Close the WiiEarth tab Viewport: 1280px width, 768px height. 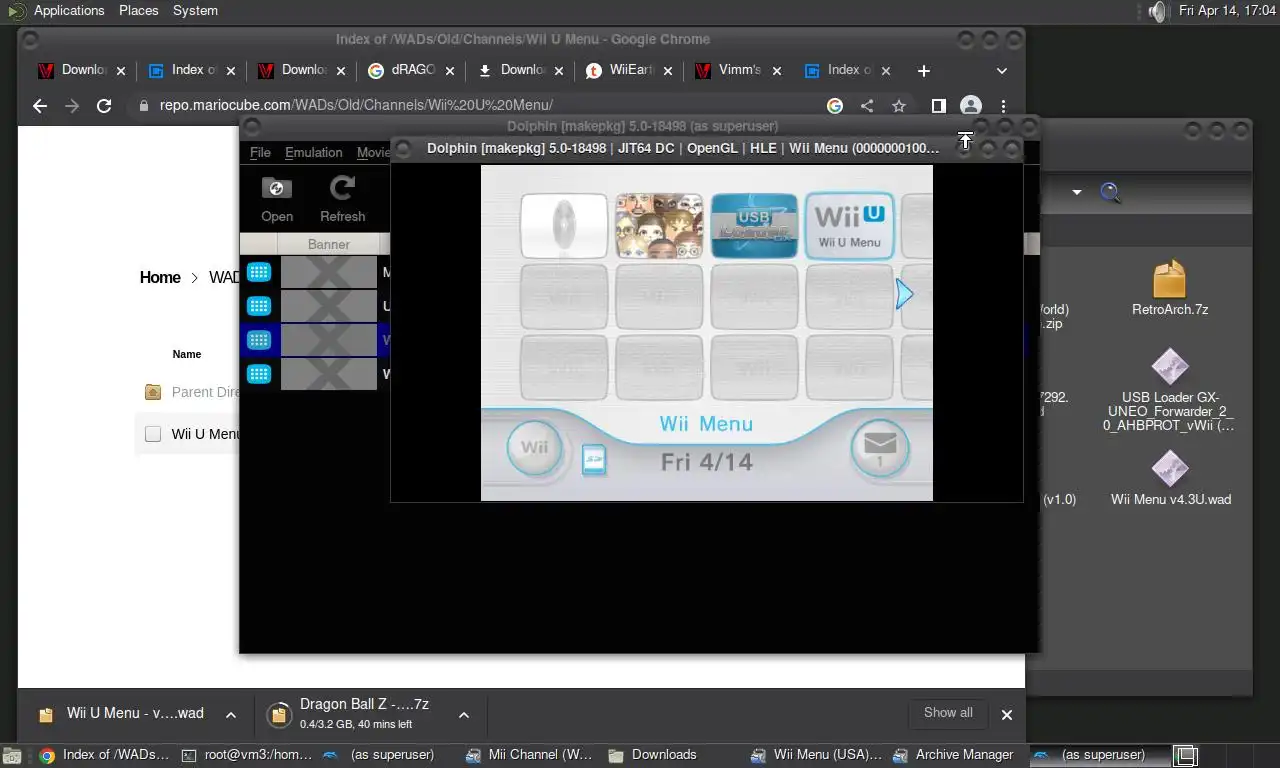click(669, 71)
